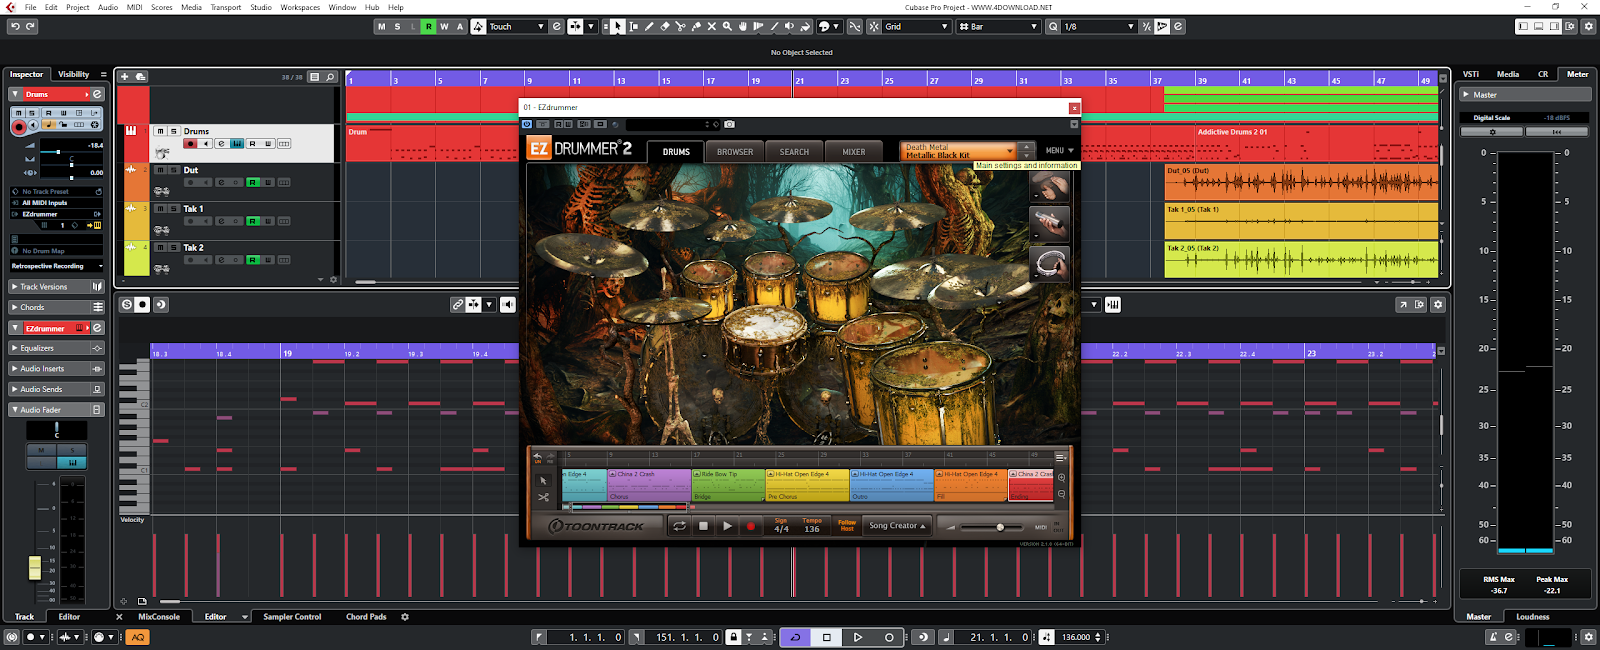Image resolution: width=1600 pixels, height=650 pixels.
Task: Open the Song Creator menu
Action: click(x=897, y=526)
